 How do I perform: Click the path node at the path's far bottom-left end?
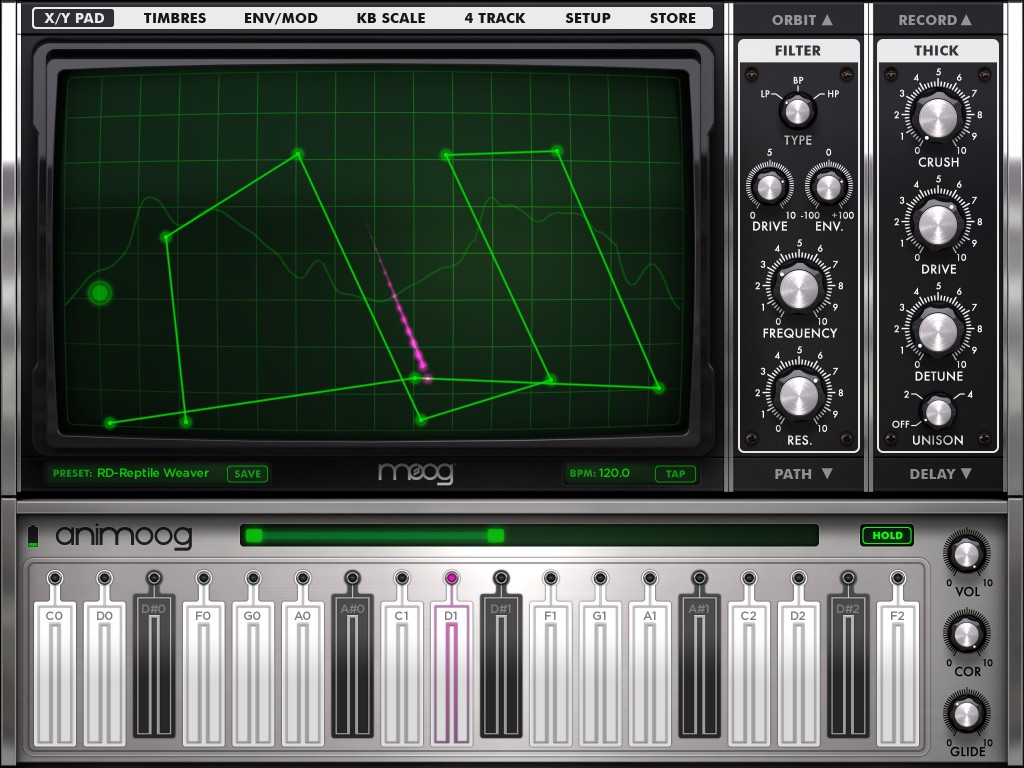tap(110, 423)
